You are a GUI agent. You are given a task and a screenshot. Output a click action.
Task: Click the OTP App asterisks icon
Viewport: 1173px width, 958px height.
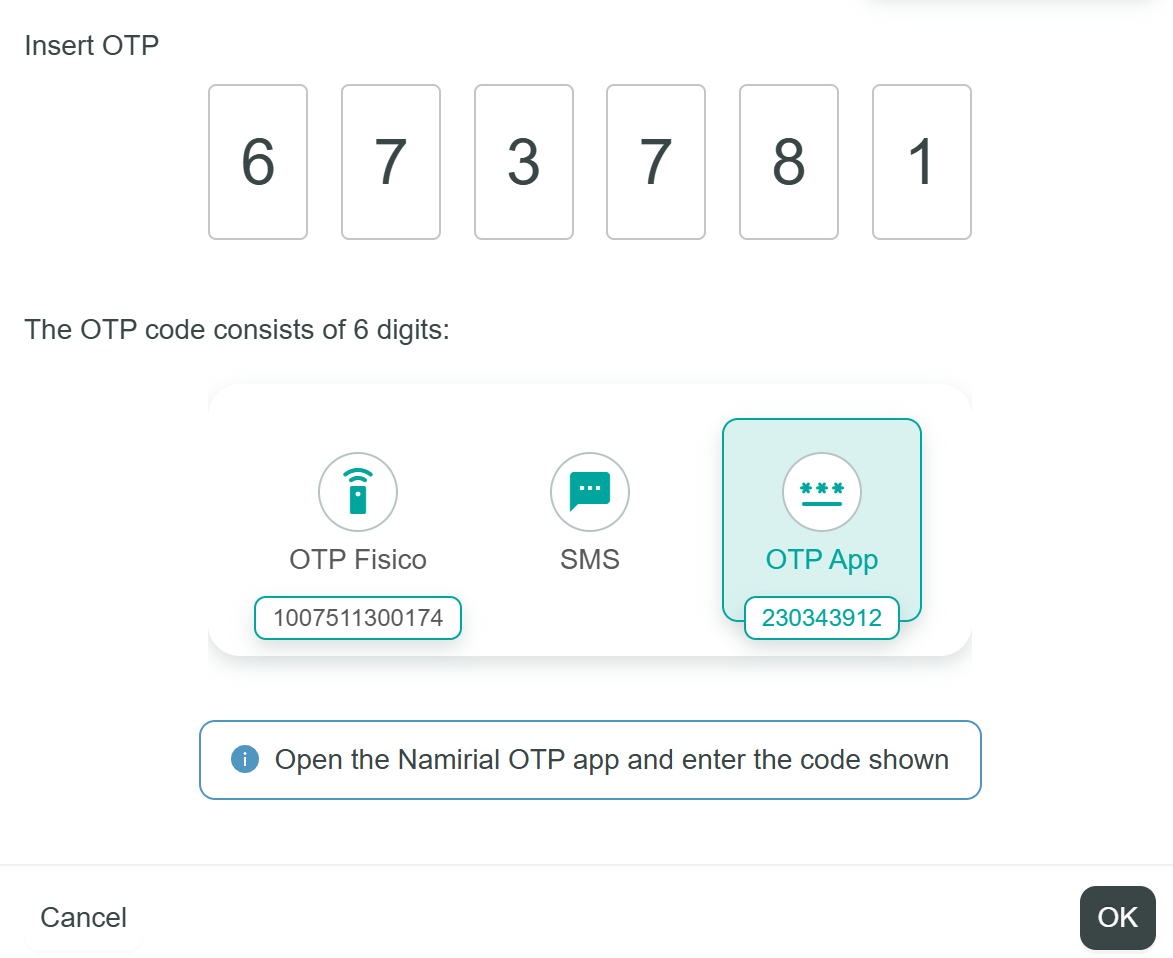coord(822,492)
